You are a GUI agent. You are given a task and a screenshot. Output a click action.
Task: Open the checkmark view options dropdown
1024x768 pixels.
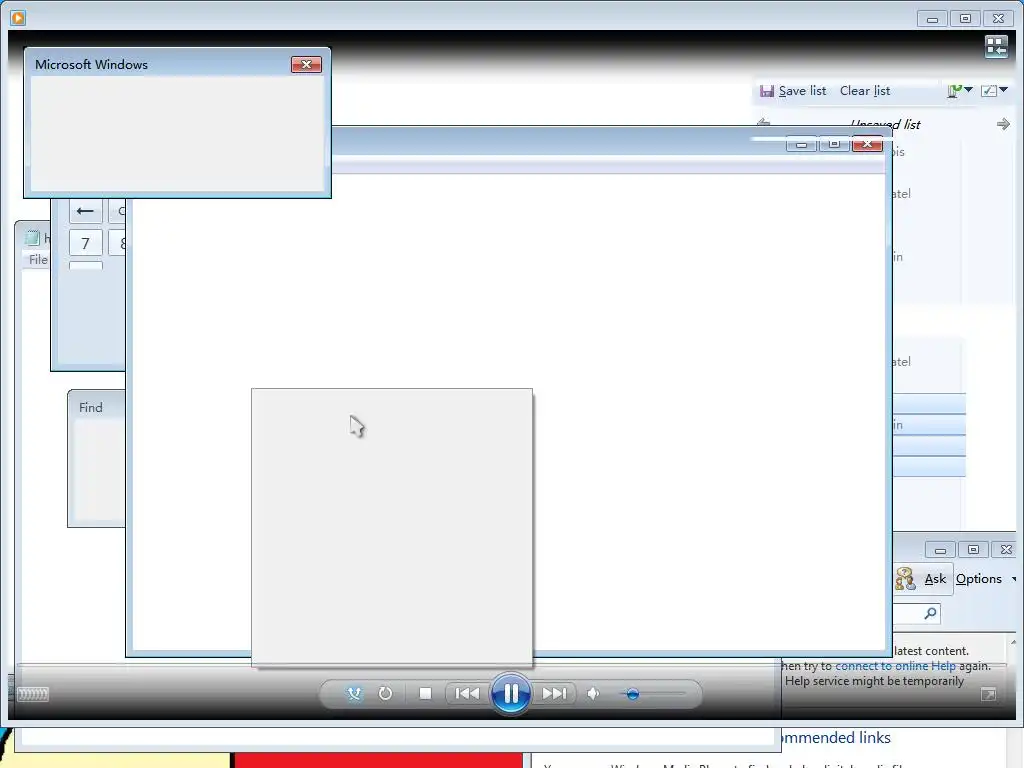click(995, 91)
